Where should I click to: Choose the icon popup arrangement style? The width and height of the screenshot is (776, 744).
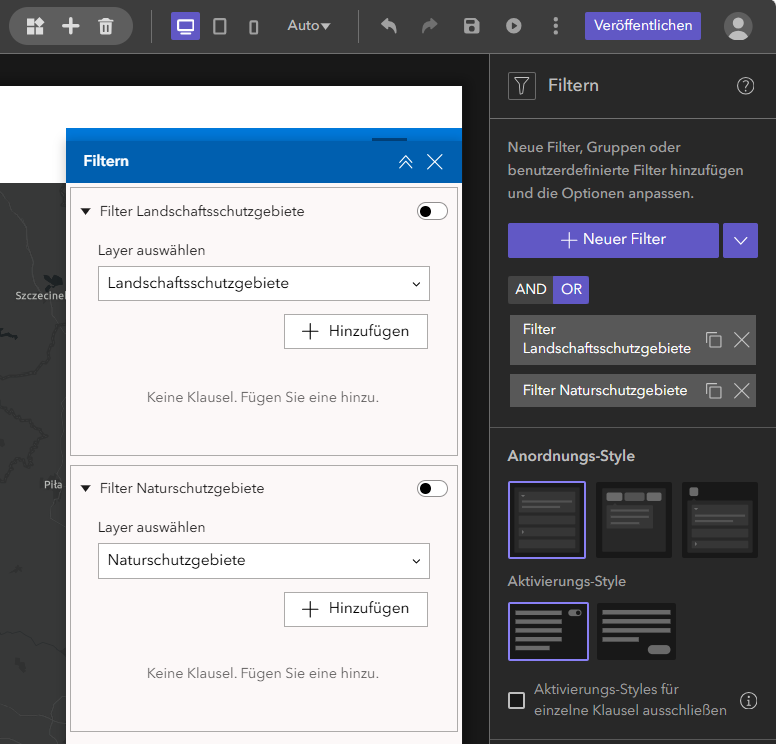[720, 520]
